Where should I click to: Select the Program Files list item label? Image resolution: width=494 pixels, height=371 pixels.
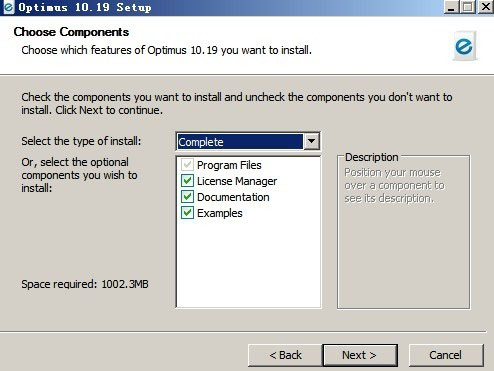tap(229, 165)
